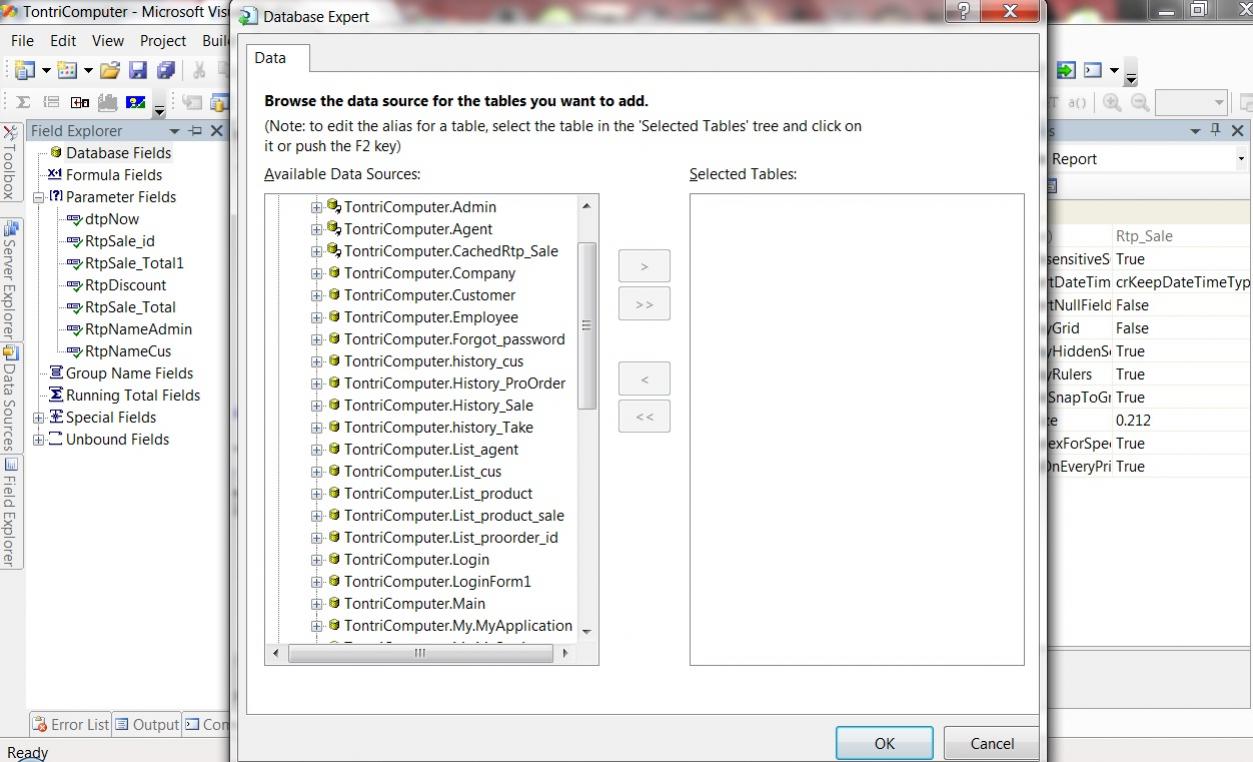The height and width of the screenshot is (762, 1253).
Task: Close the Field Explorer panel
Action: pos(216,131)
